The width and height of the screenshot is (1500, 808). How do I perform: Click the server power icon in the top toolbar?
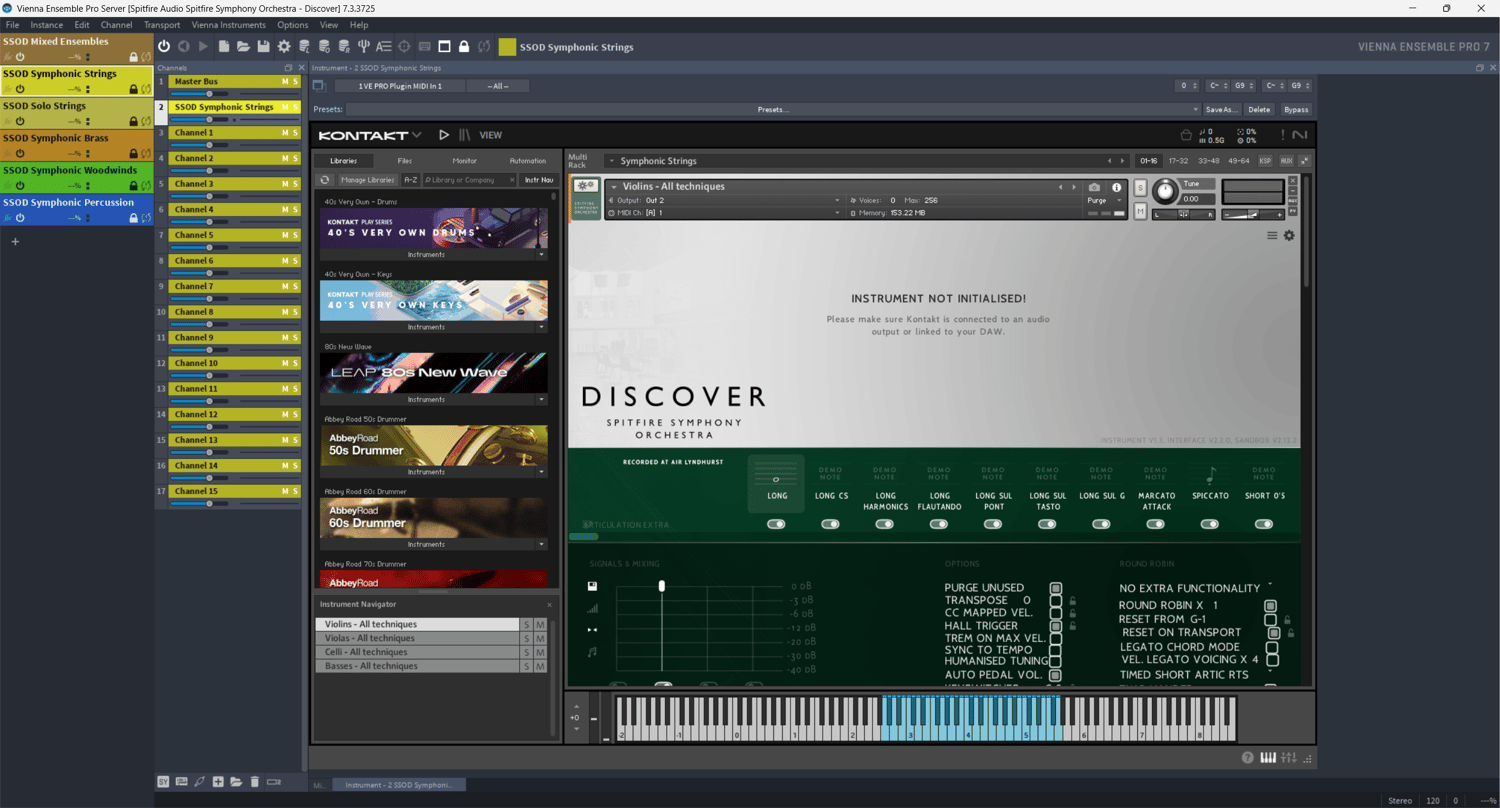tap(164, 46)
